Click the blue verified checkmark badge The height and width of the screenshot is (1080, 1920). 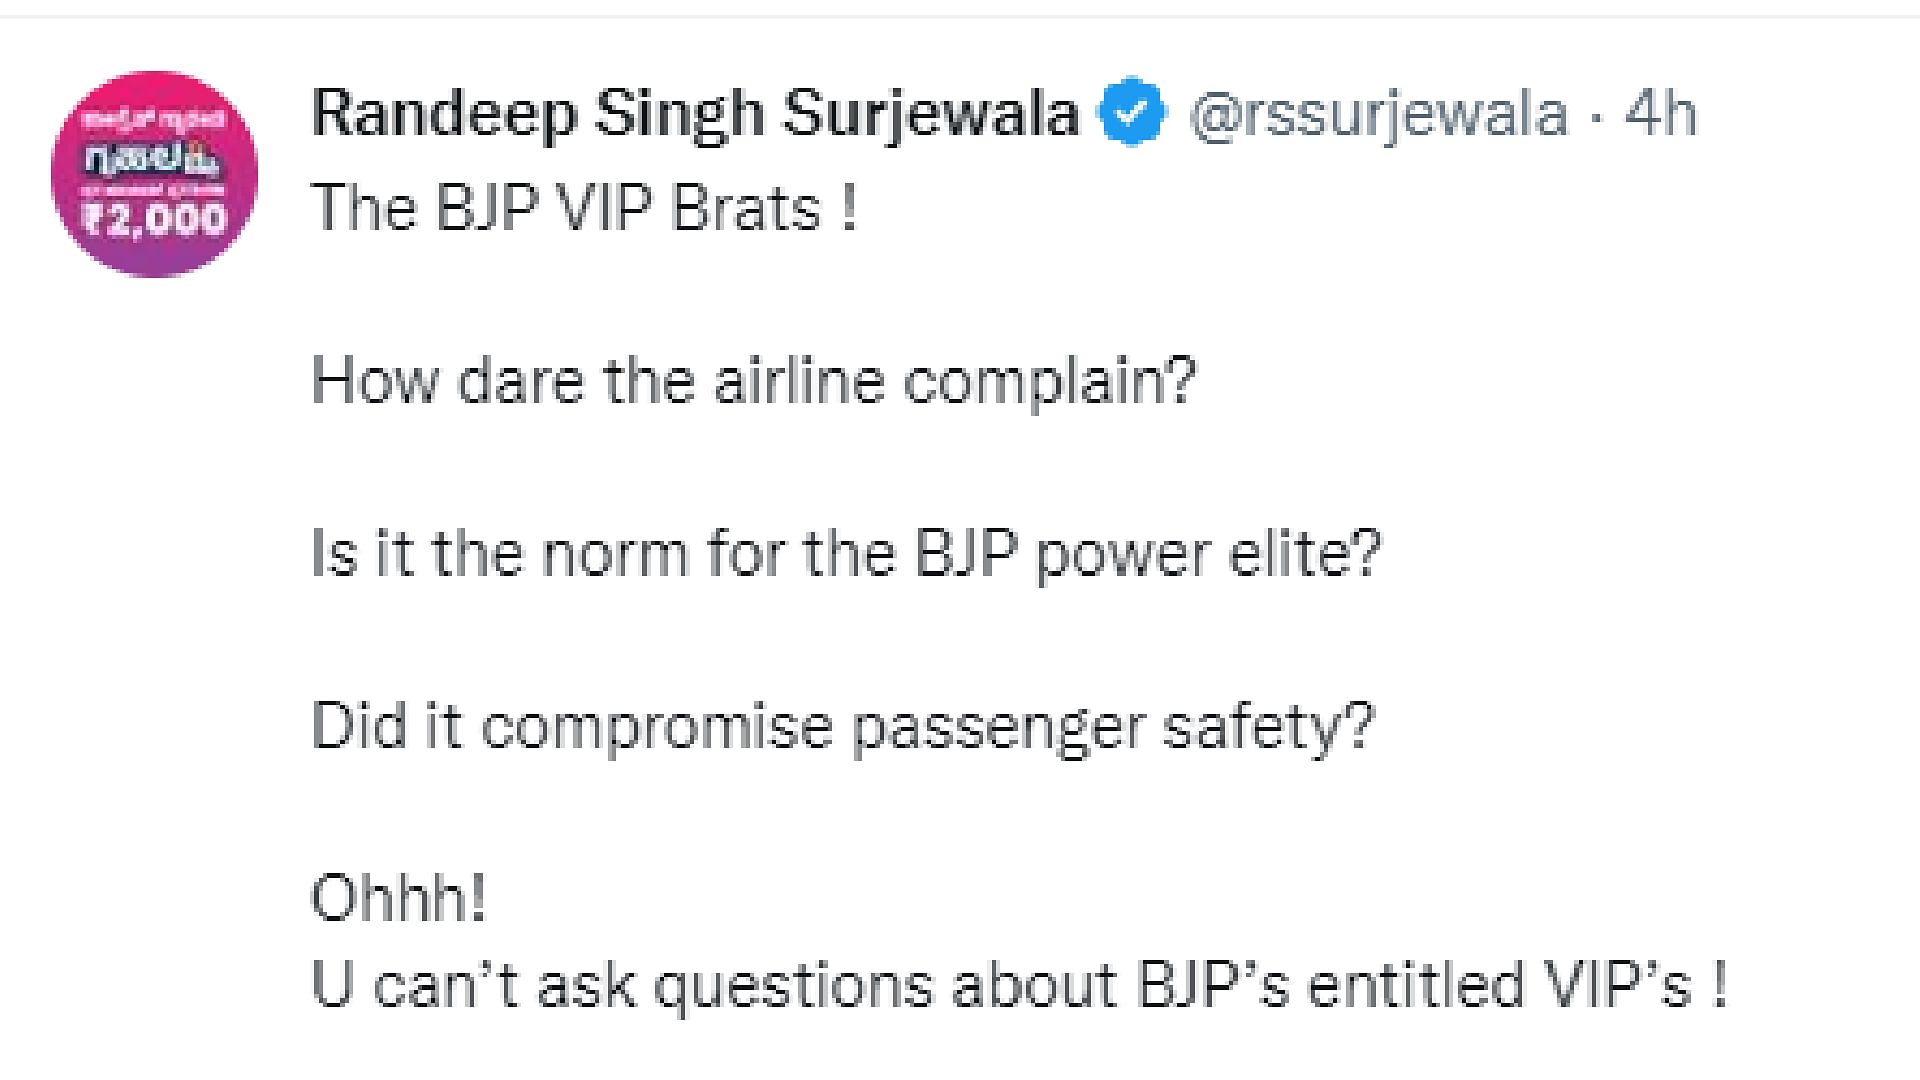[1132, 111]
